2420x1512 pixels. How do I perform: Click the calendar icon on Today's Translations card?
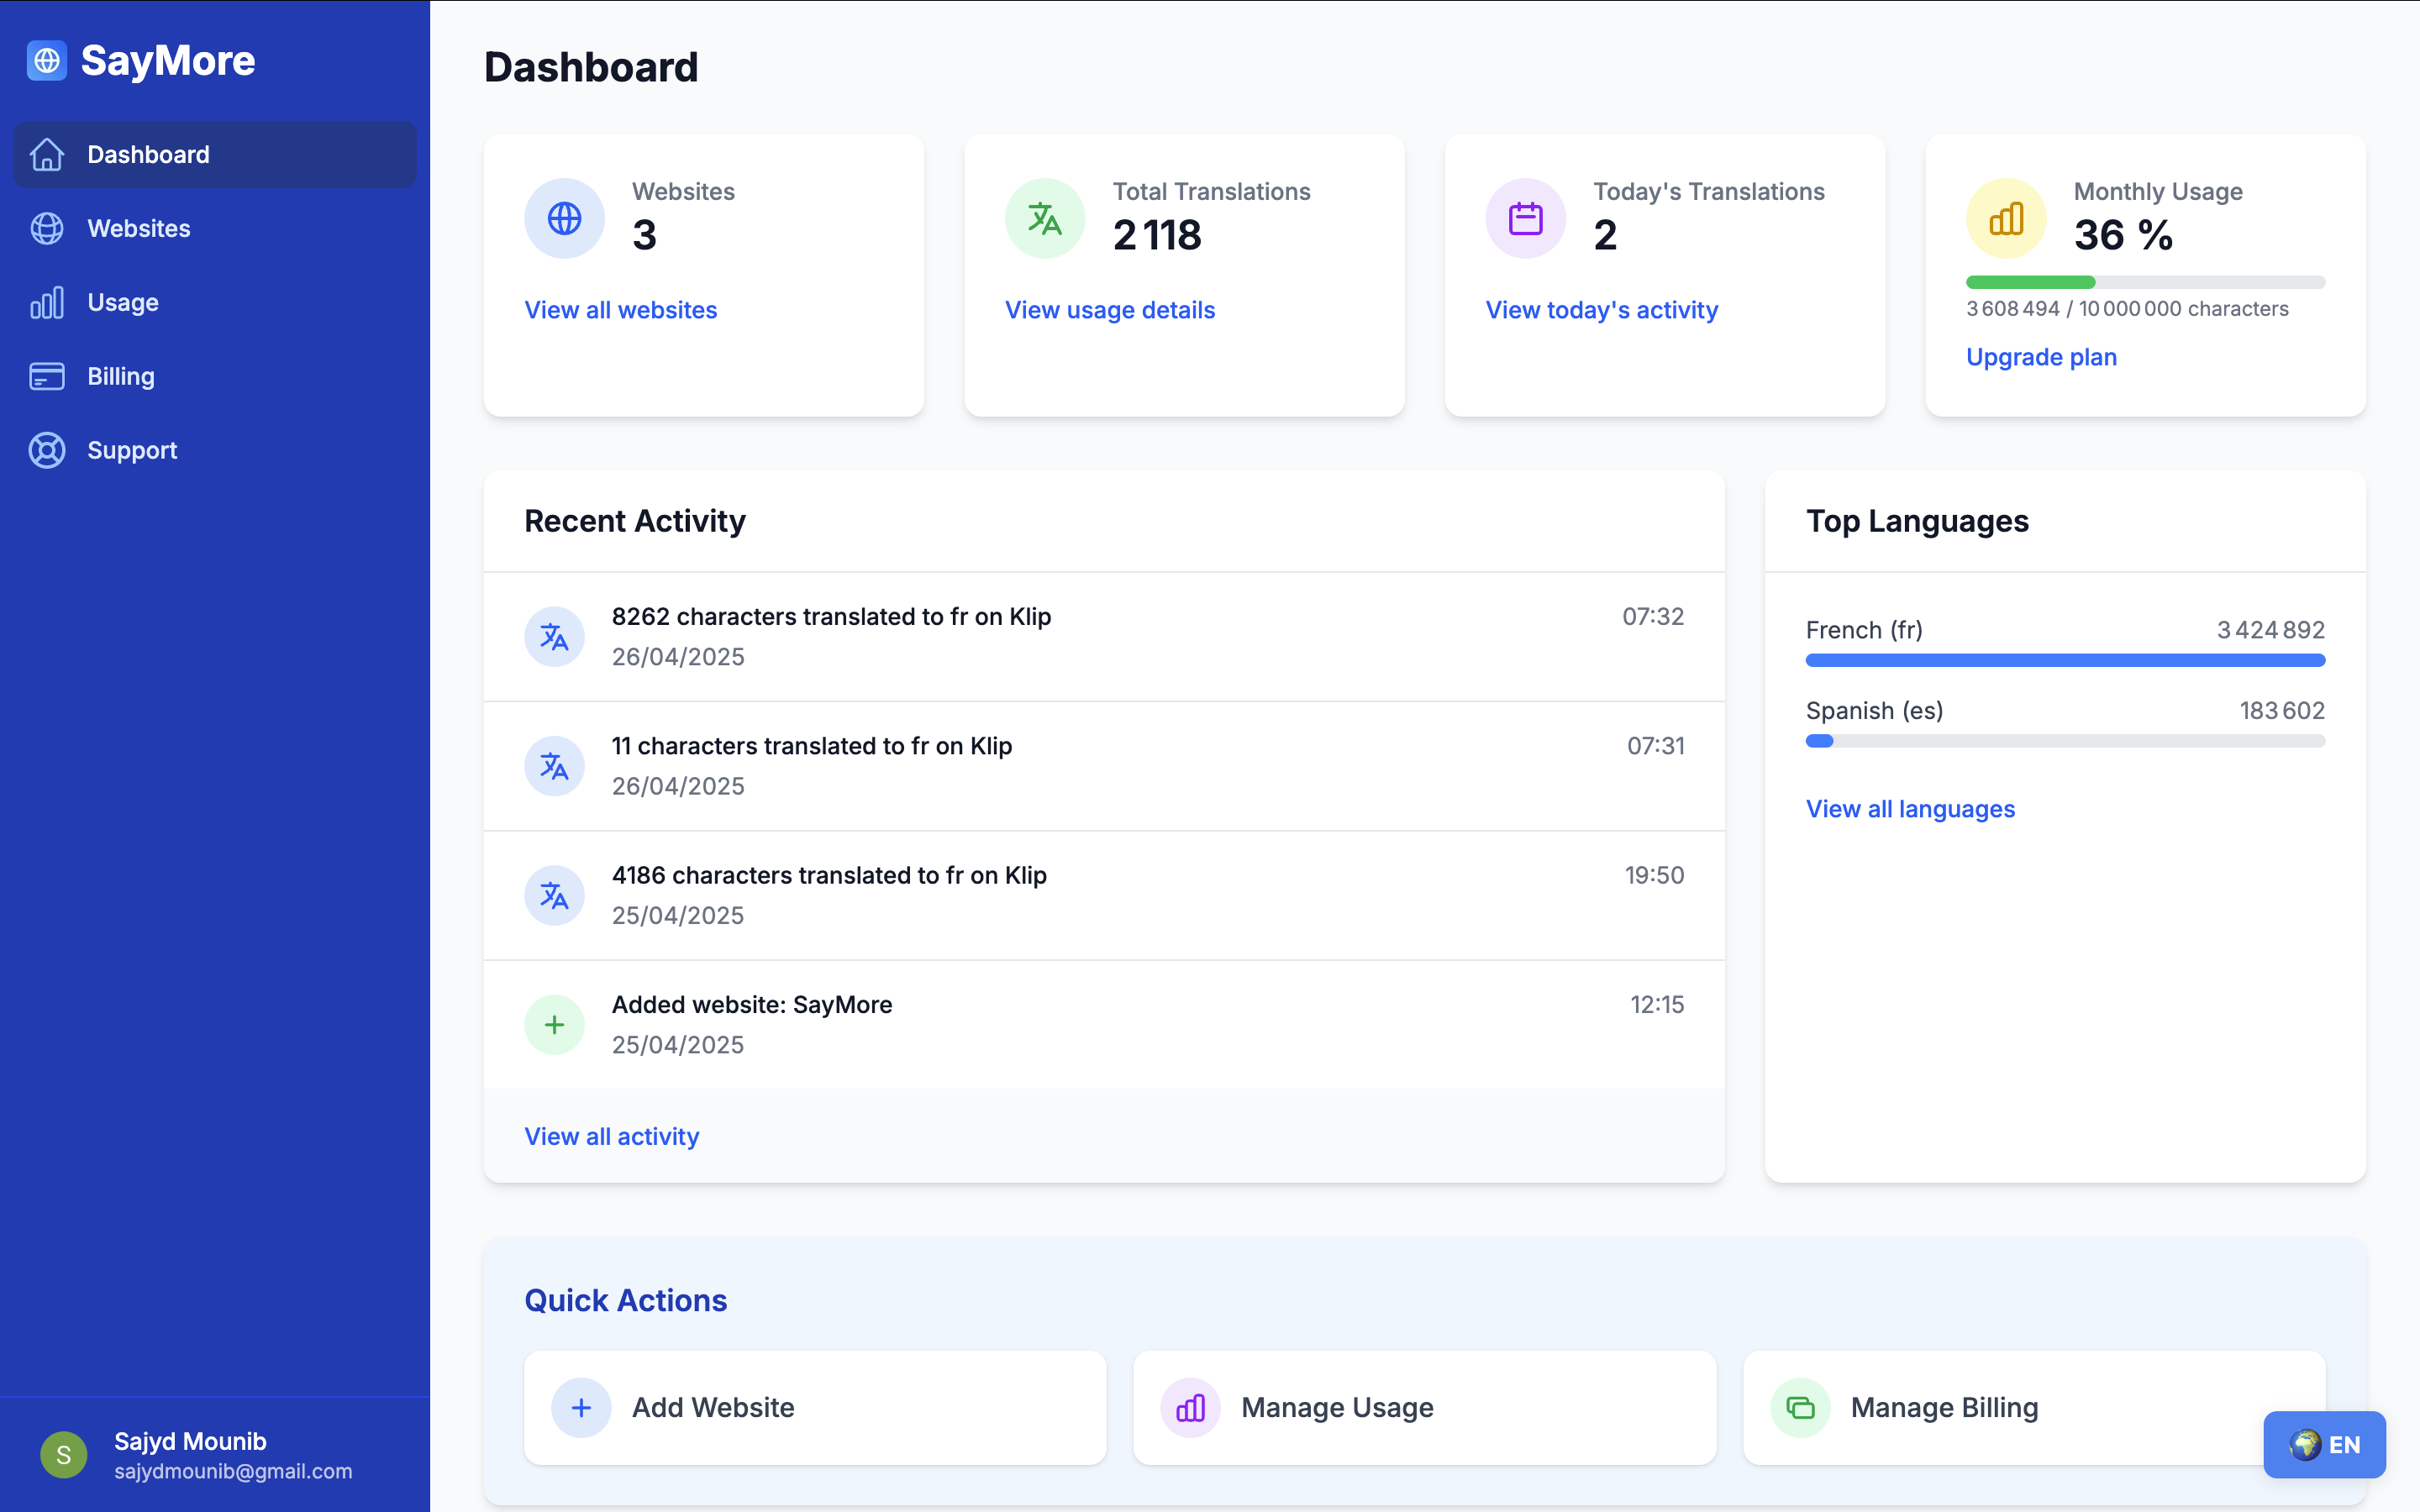pos(1525,218)
